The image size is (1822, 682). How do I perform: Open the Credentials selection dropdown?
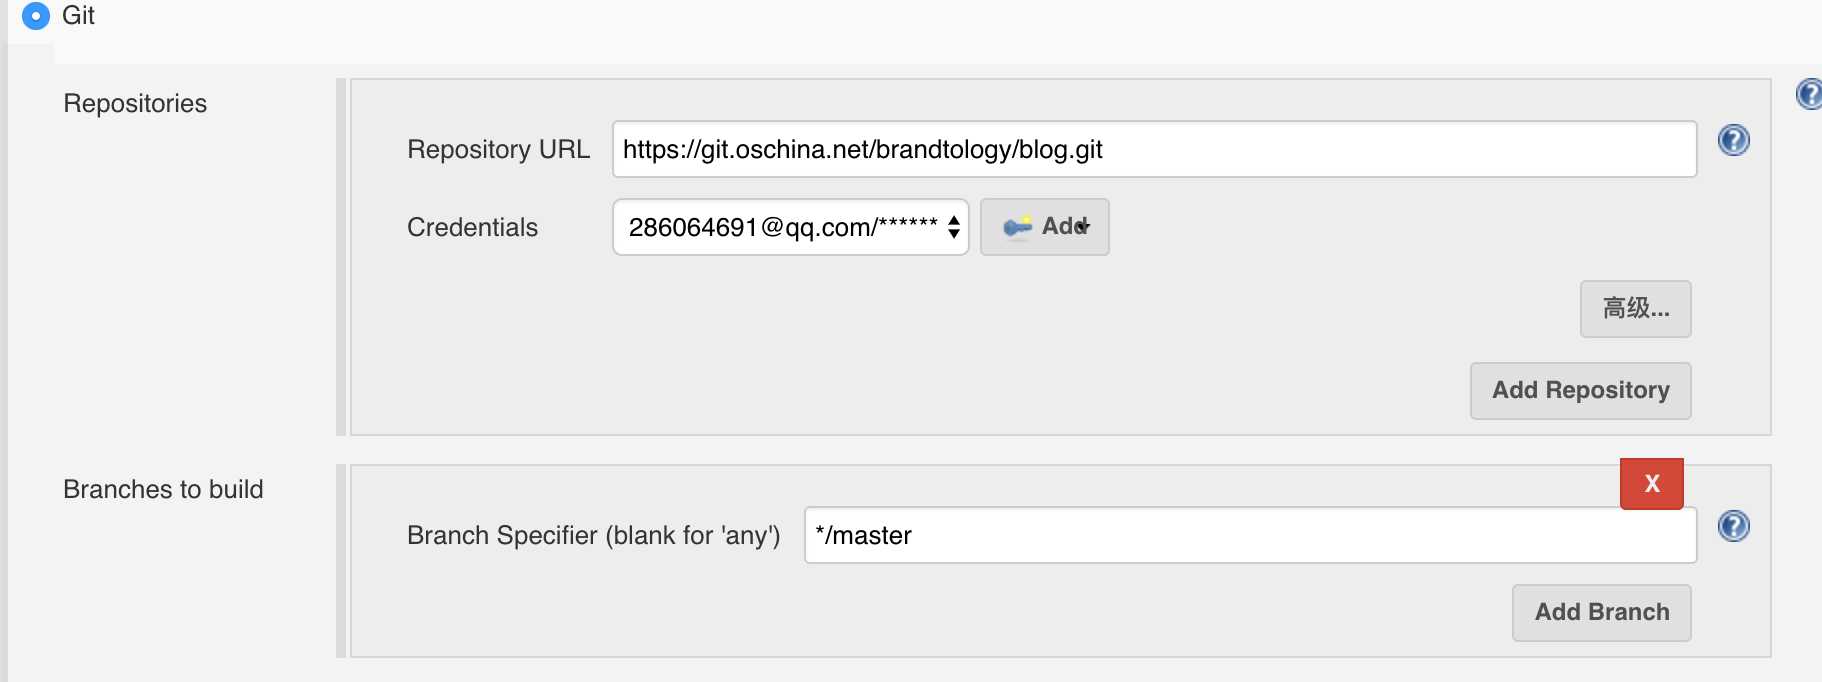click(790, 227)
